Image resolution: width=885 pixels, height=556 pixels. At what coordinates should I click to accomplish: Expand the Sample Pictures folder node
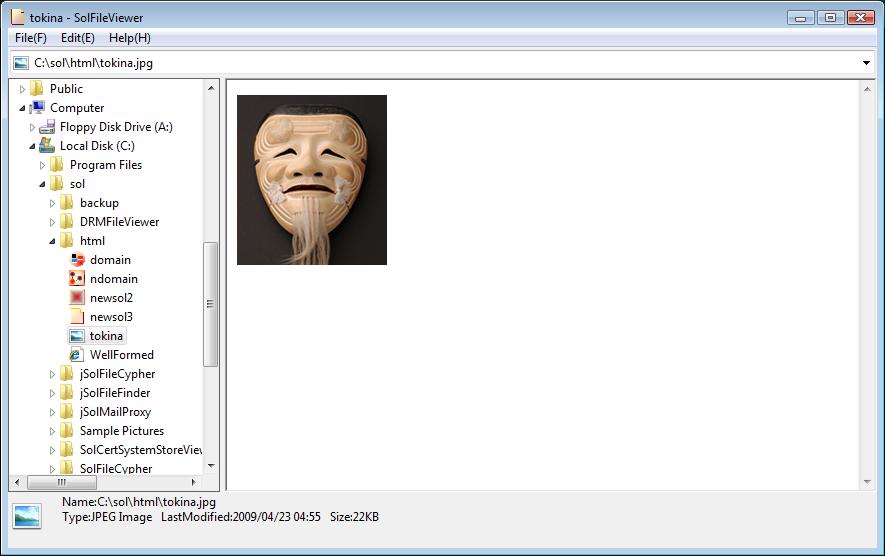[52, 431]
